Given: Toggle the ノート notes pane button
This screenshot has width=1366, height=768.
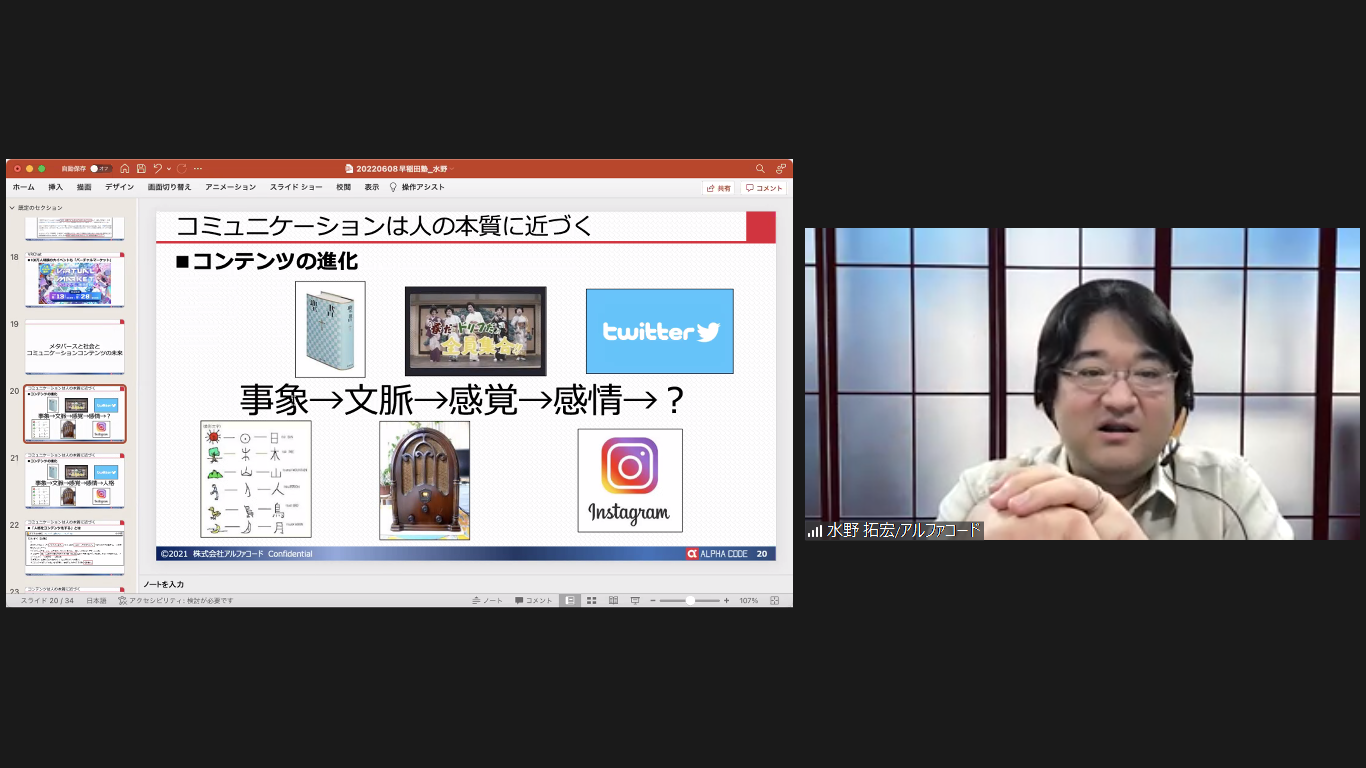Looking at the screenshot, I should pos(488,601).
